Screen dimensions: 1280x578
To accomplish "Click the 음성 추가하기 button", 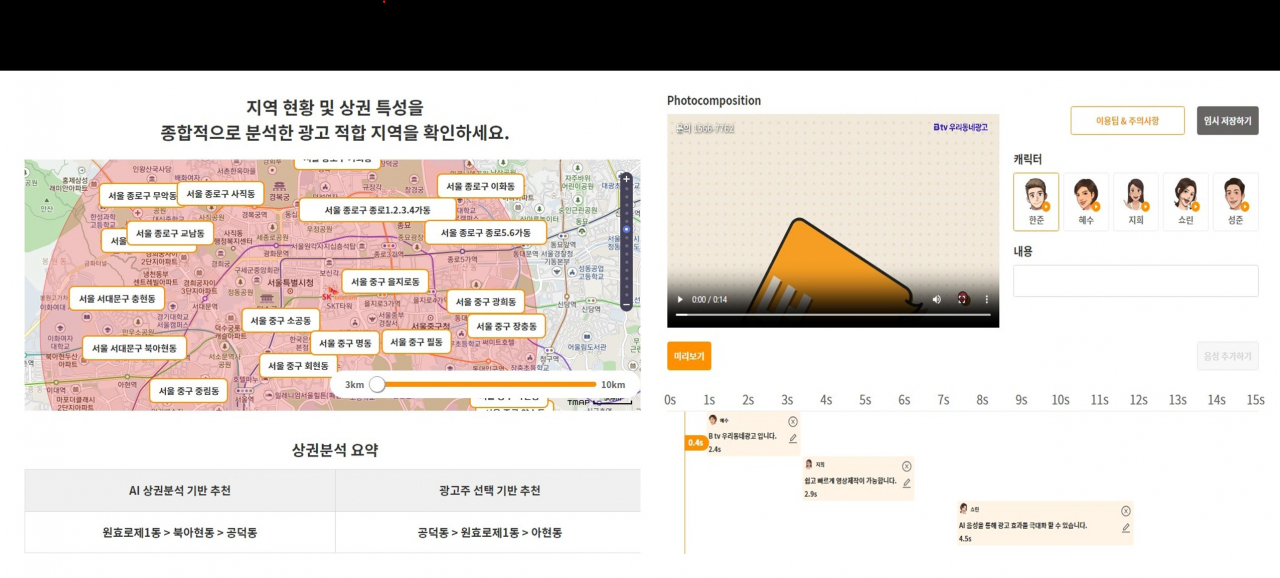I will tap(1227, 356).
